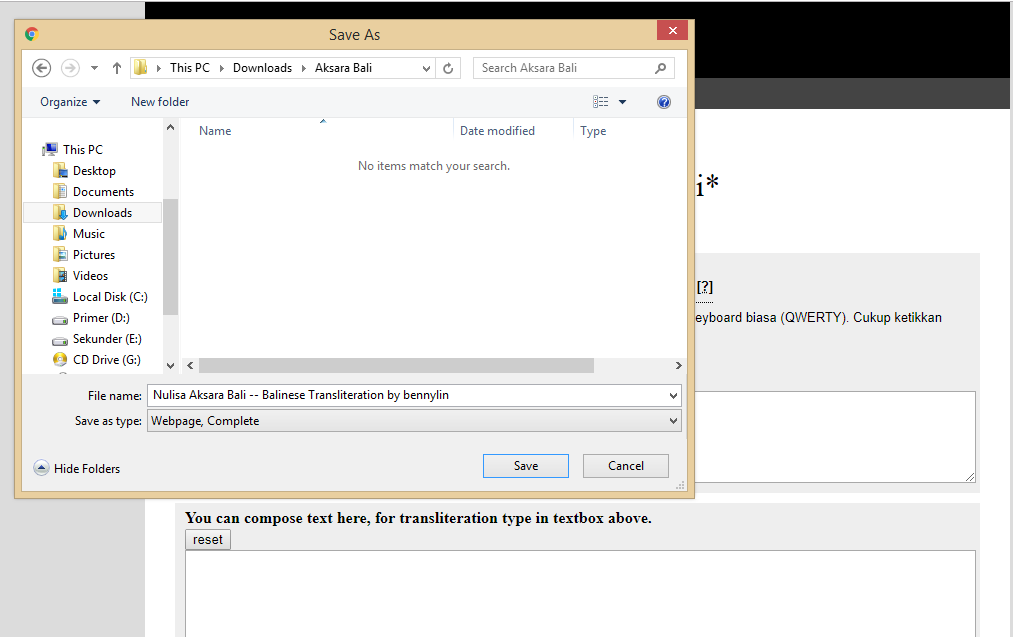Open the Save as type dropdown
This screenshot has width=1013, height=637.
coord(414,421)
